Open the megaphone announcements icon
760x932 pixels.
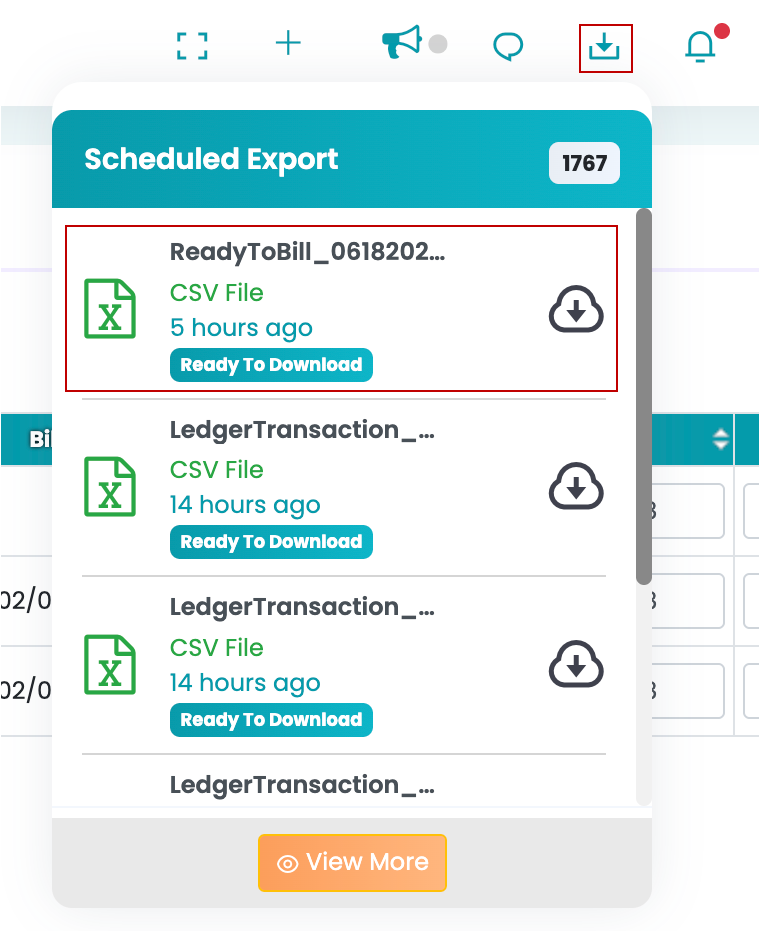(x=402, y=44)
